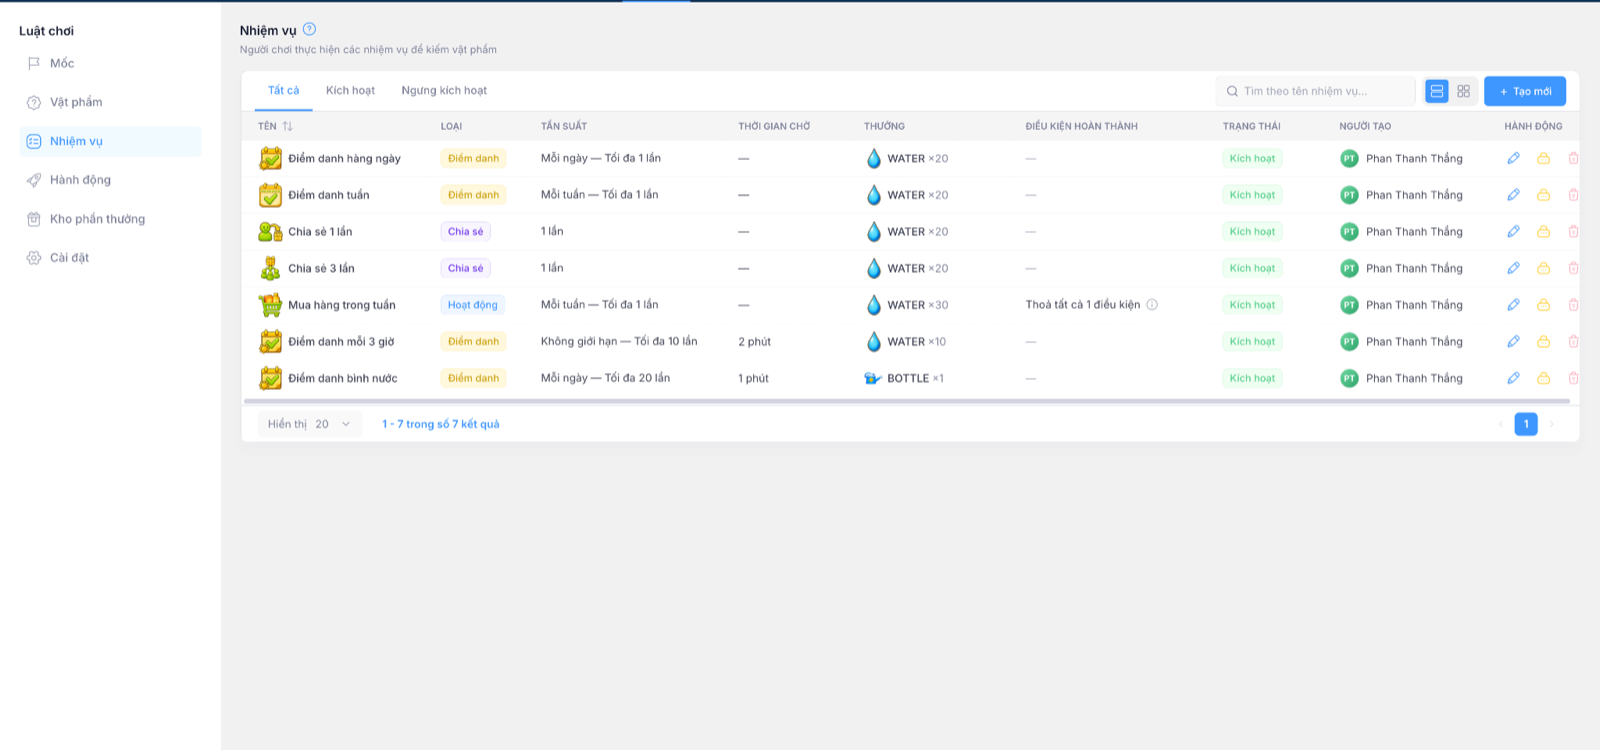The height and width of the screenshot is (750, 1600).
Task: Sort by TÊN column arrows
Action: coord(288,126)
